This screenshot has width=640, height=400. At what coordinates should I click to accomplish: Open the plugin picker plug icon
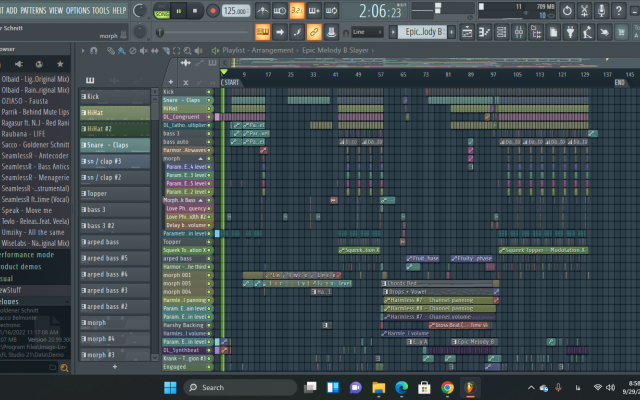coord(570,32)
